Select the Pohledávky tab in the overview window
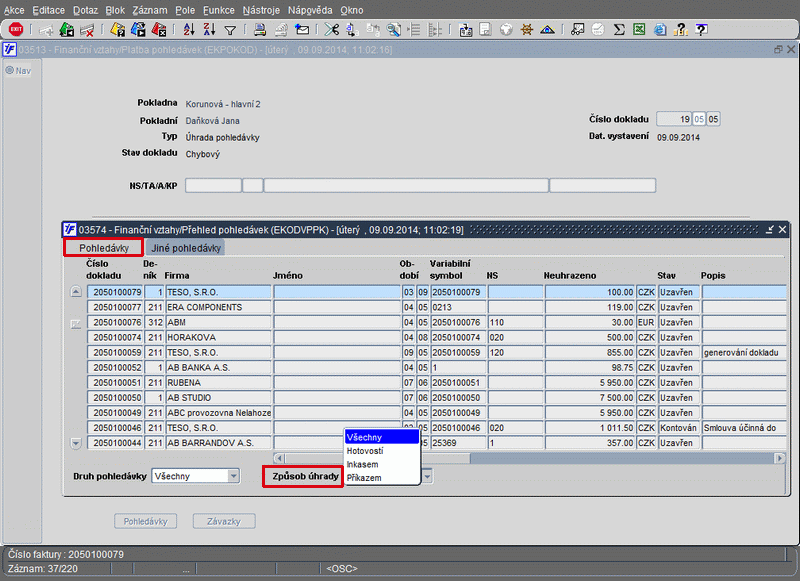The image size is (800, 581). click(x=104, y=248)
